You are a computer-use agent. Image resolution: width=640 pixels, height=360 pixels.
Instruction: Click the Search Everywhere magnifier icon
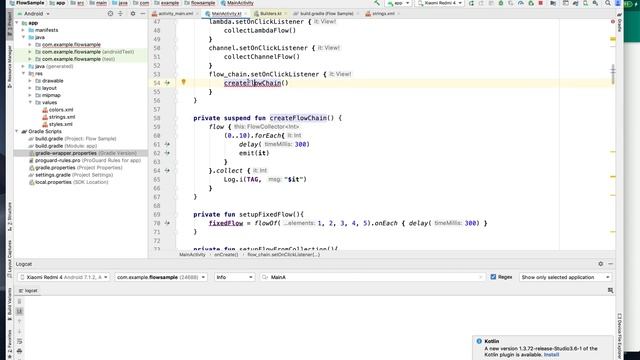click(x=608, y=3)
